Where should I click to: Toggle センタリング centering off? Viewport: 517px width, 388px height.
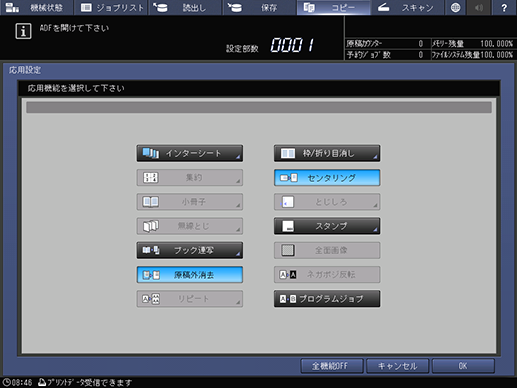[327, 178]
